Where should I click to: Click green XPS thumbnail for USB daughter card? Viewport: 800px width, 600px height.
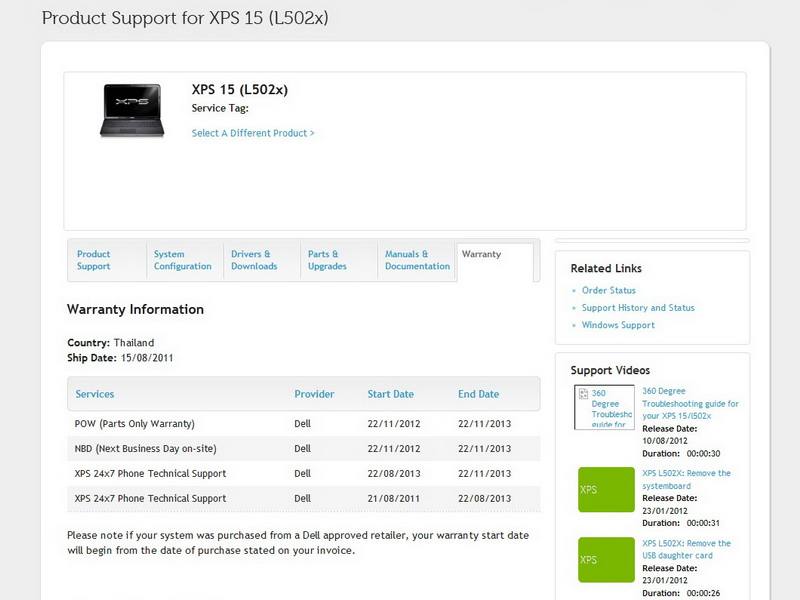pos(606,560)
